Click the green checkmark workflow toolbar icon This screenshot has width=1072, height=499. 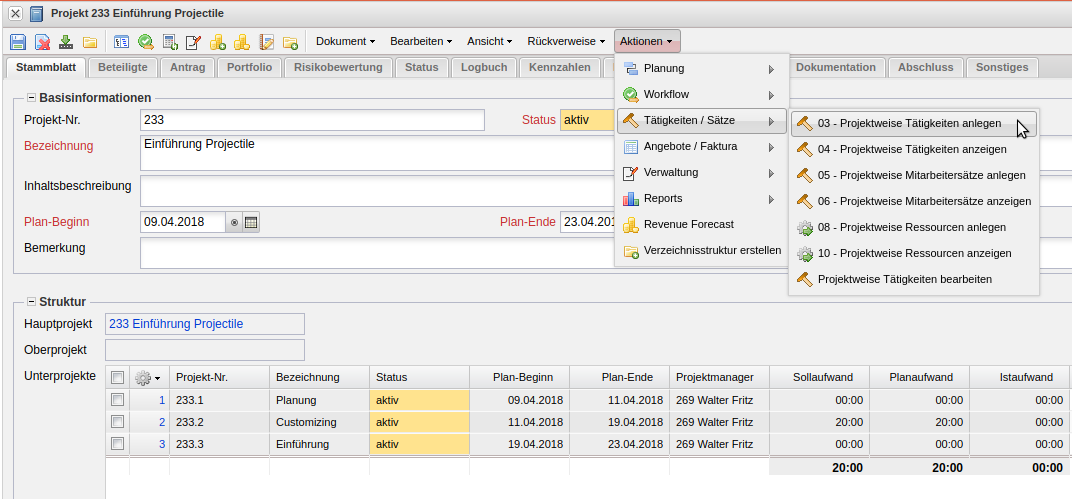click(x=146, y=42)
